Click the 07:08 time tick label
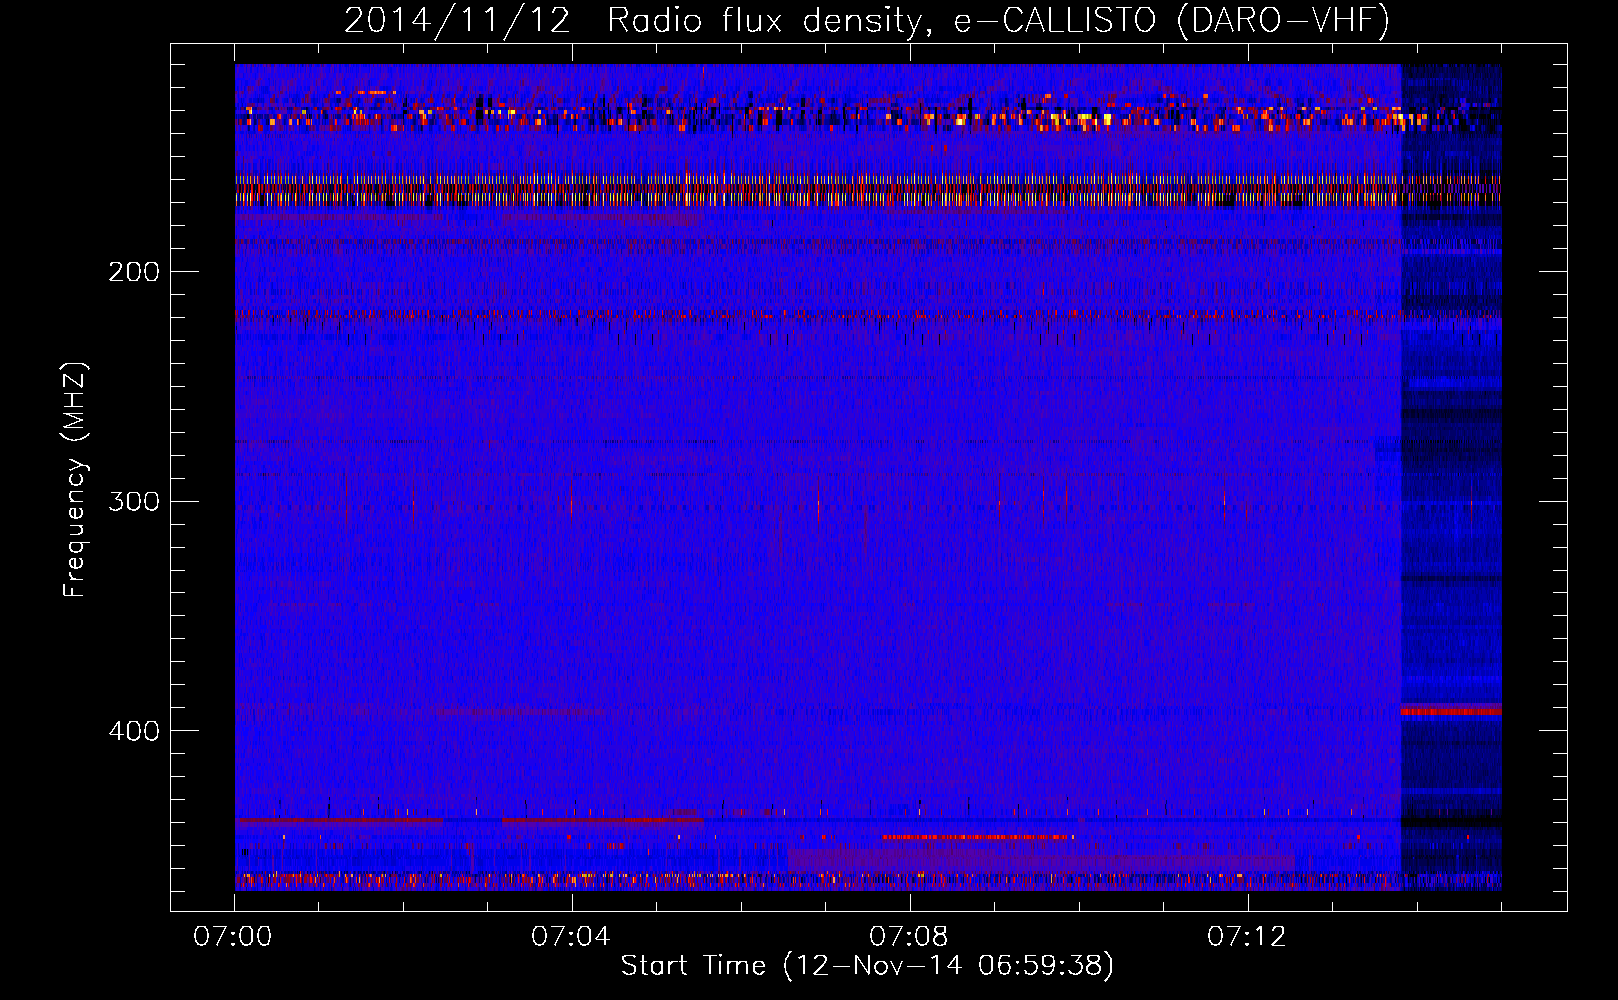Screen dimensions: 1618x1000 (x=909, y=937)
